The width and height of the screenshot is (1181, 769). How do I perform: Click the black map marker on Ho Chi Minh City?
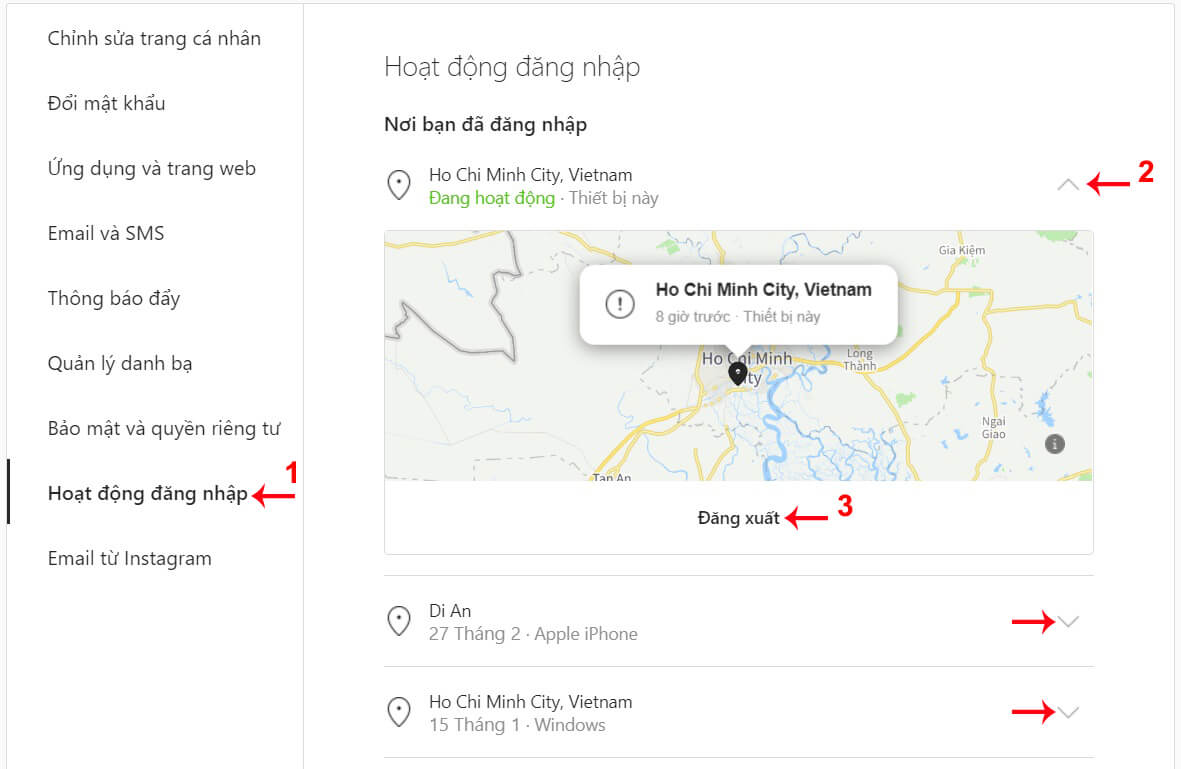tap(737, 372)
